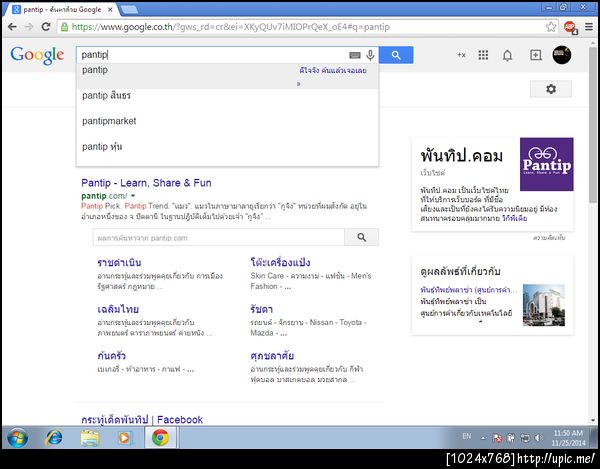Open the วิกิพีเดีย link in the knowledge panel
This screenshot has height=469, width=600.
coord(515,218)
